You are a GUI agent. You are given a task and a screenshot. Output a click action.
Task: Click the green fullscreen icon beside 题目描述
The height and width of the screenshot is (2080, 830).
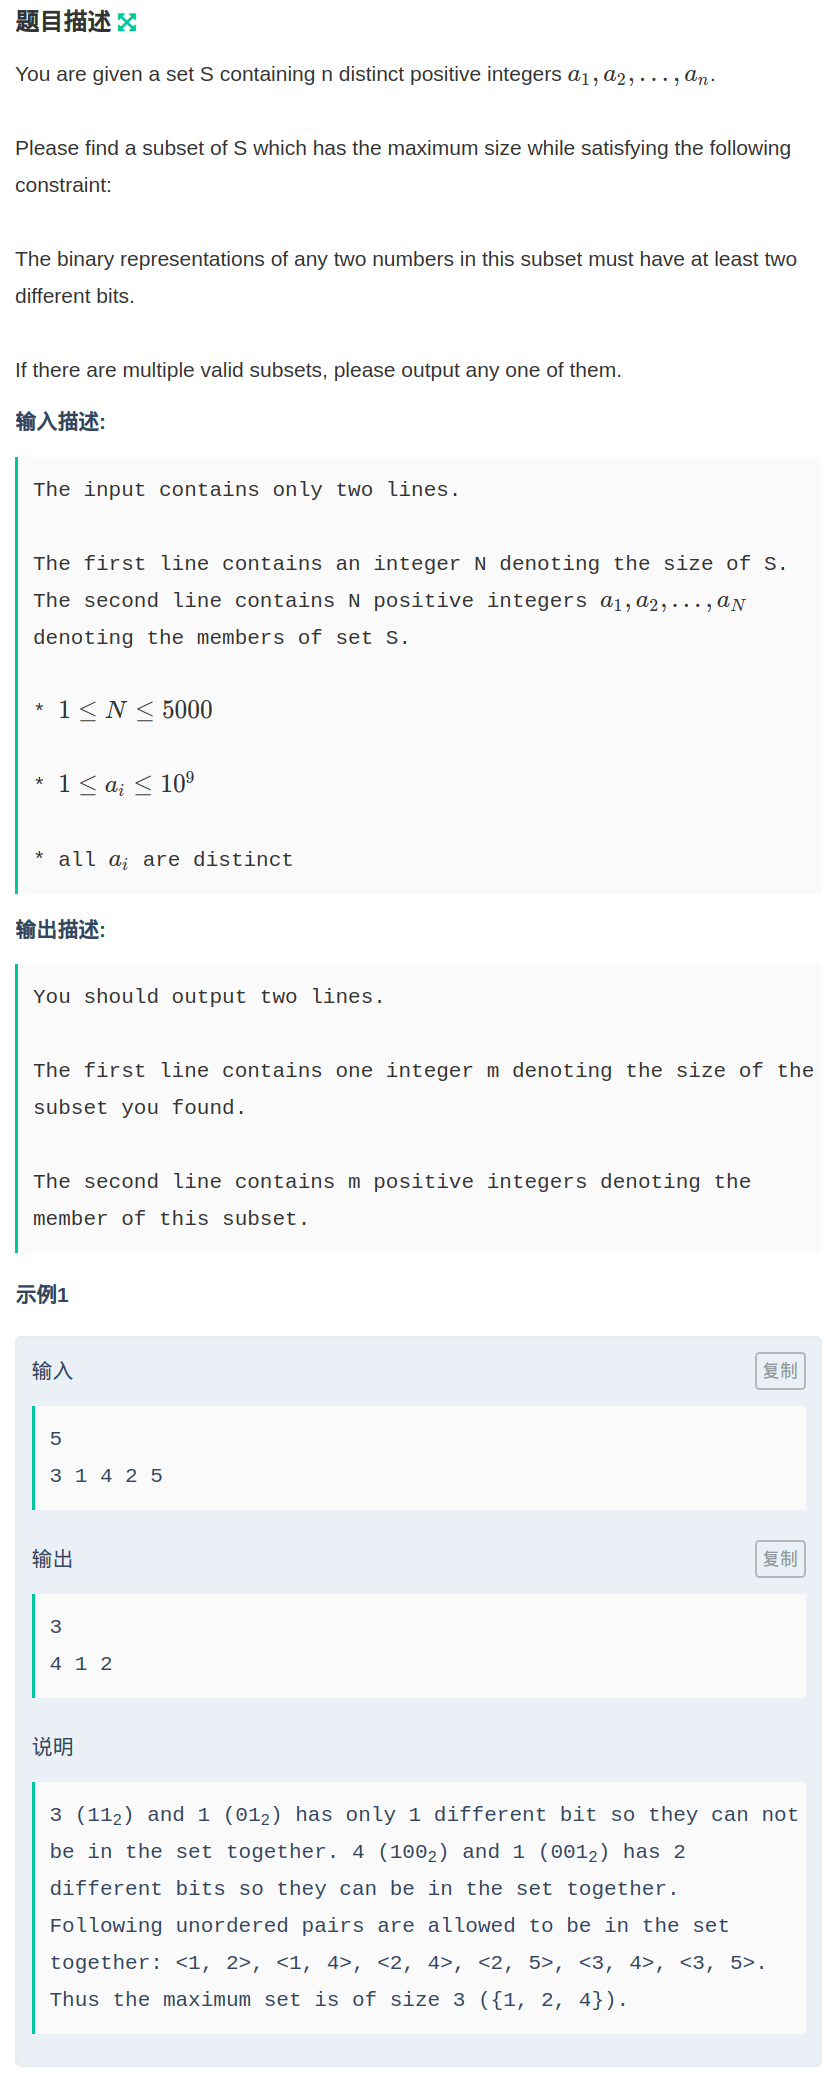pos(127,22)
